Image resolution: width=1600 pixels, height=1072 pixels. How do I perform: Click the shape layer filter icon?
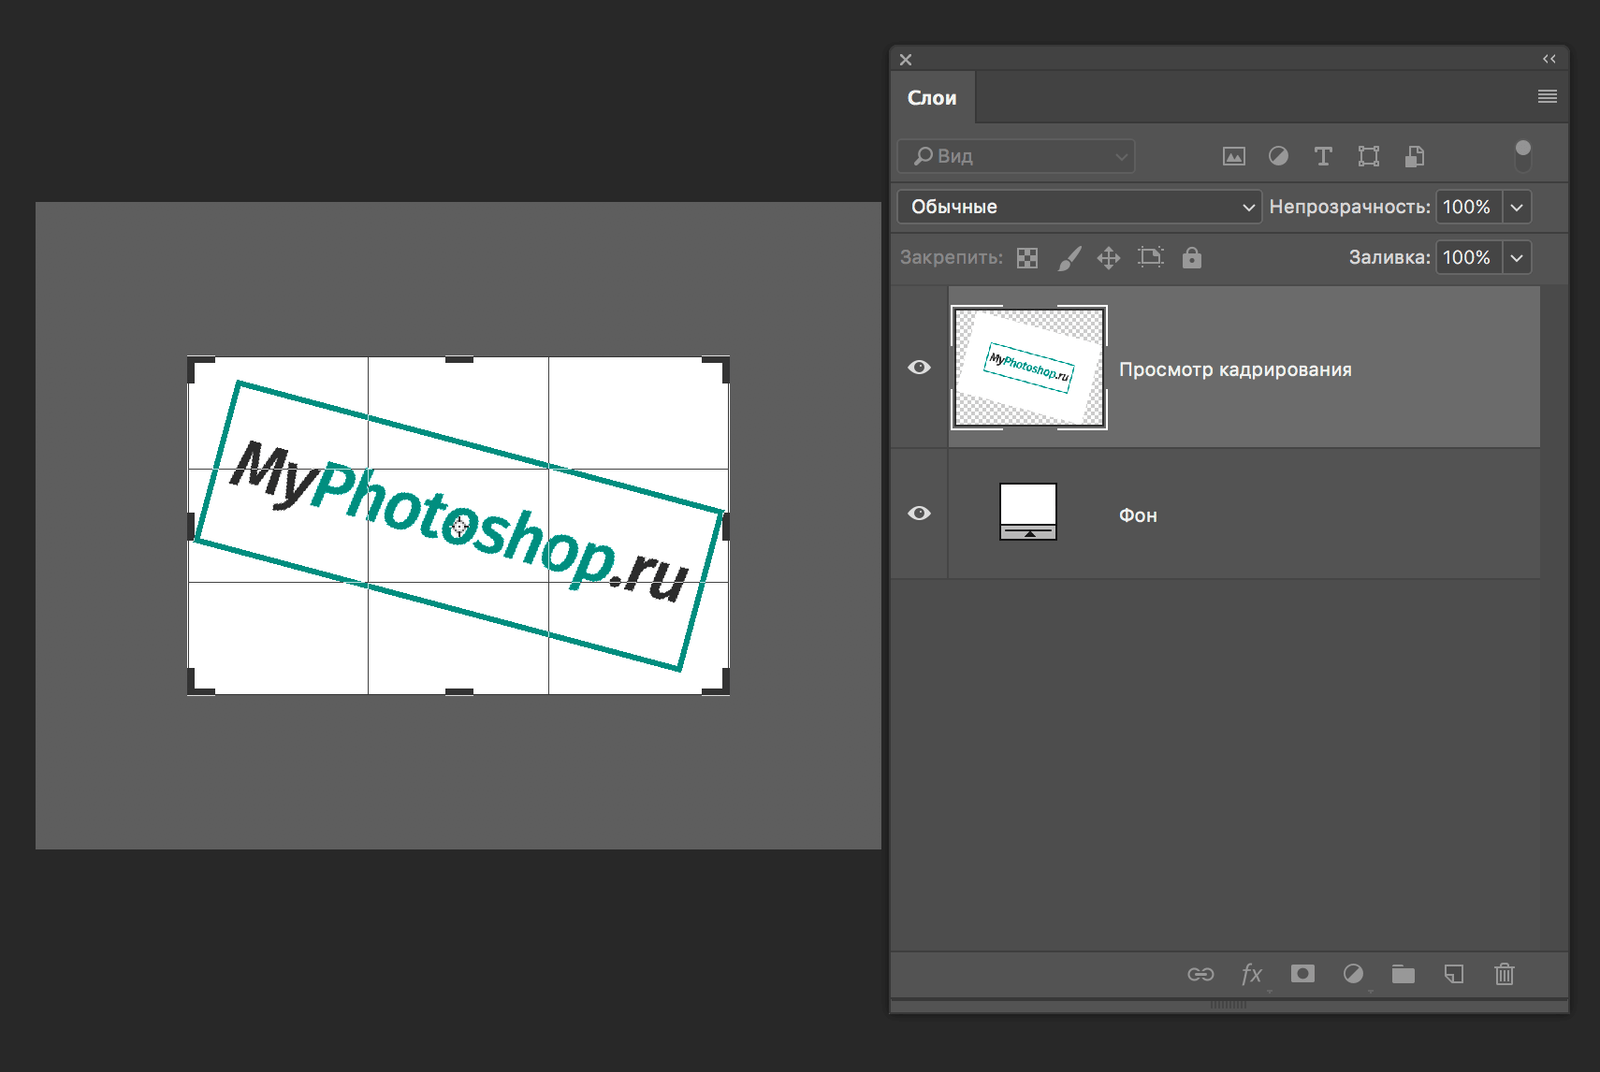(1368, 156)
